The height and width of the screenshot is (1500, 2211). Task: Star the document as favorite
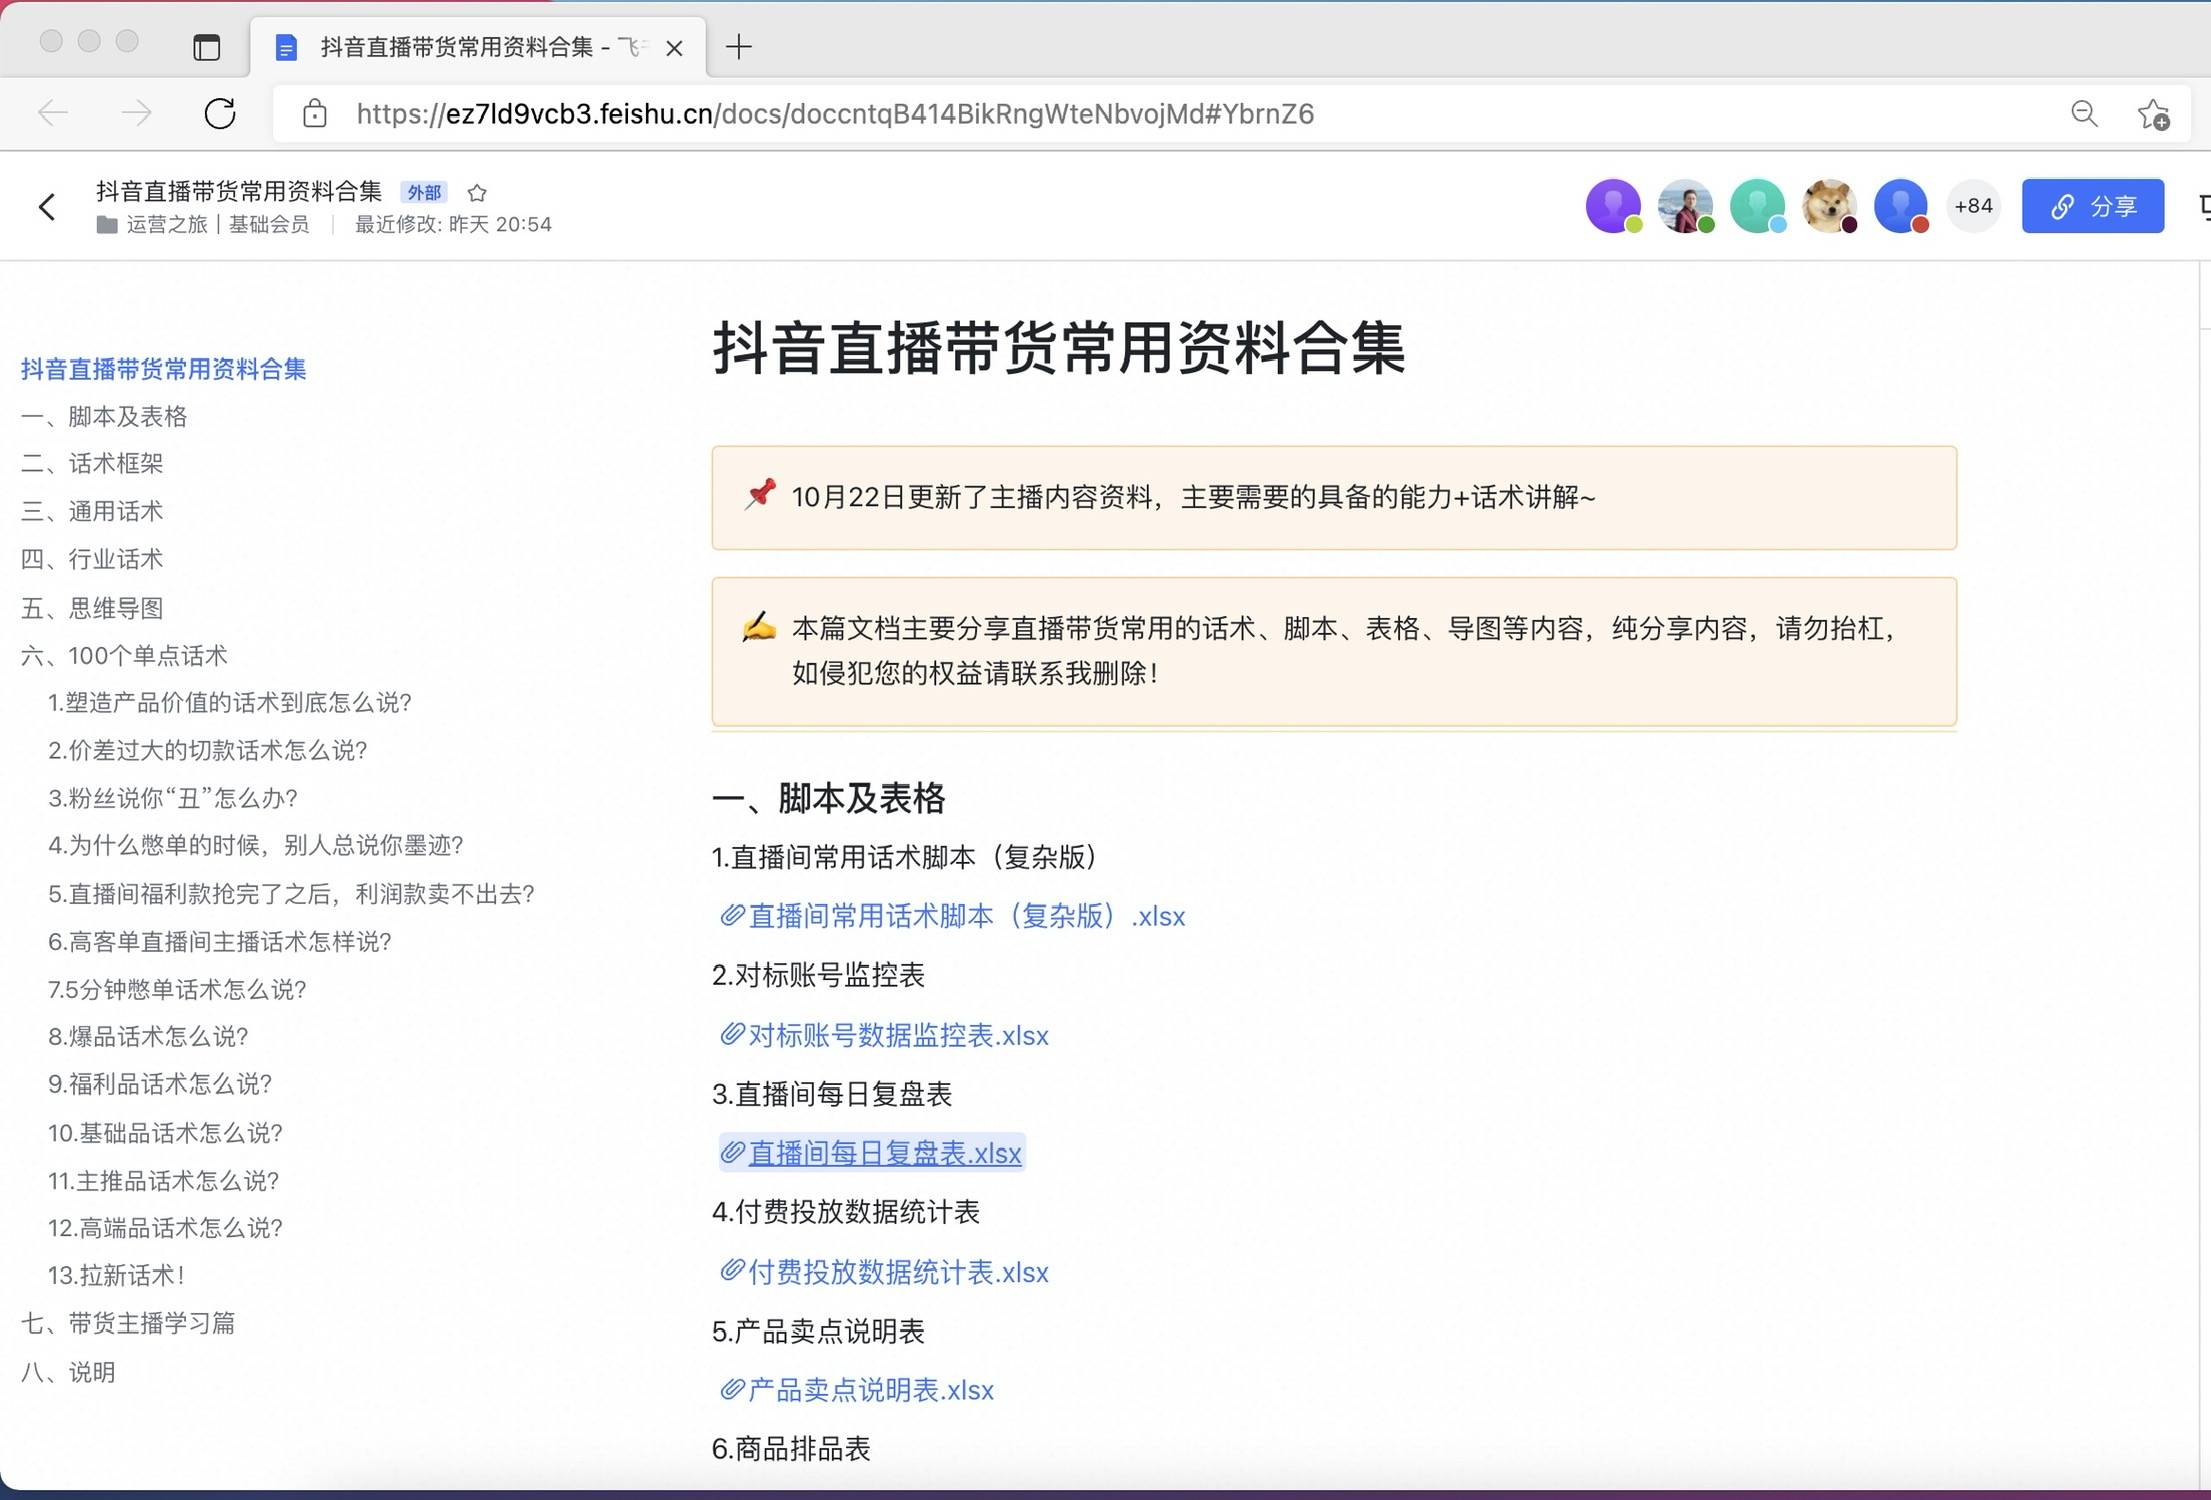[477, 192]
